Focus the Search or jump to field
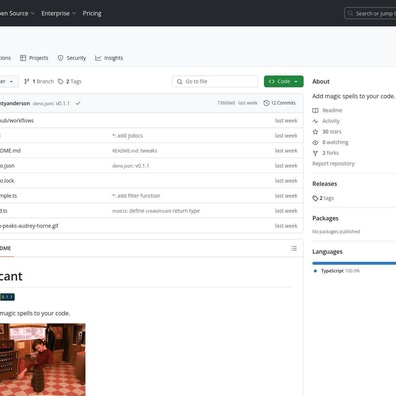This screenshot has height=396, width=396. [370, 14]
